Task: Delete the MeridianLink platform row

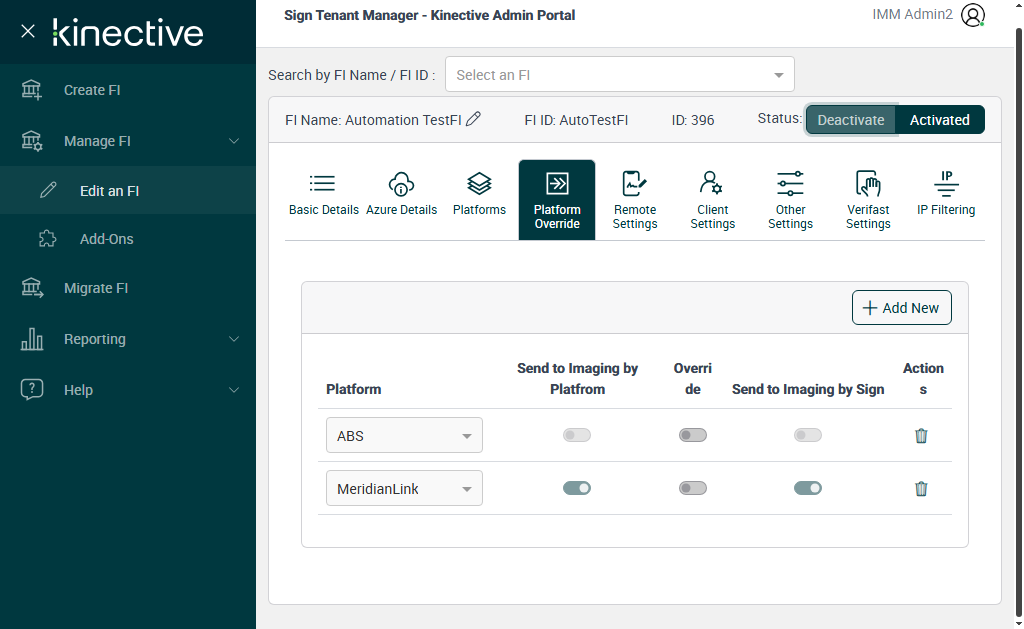Action: 921,489
